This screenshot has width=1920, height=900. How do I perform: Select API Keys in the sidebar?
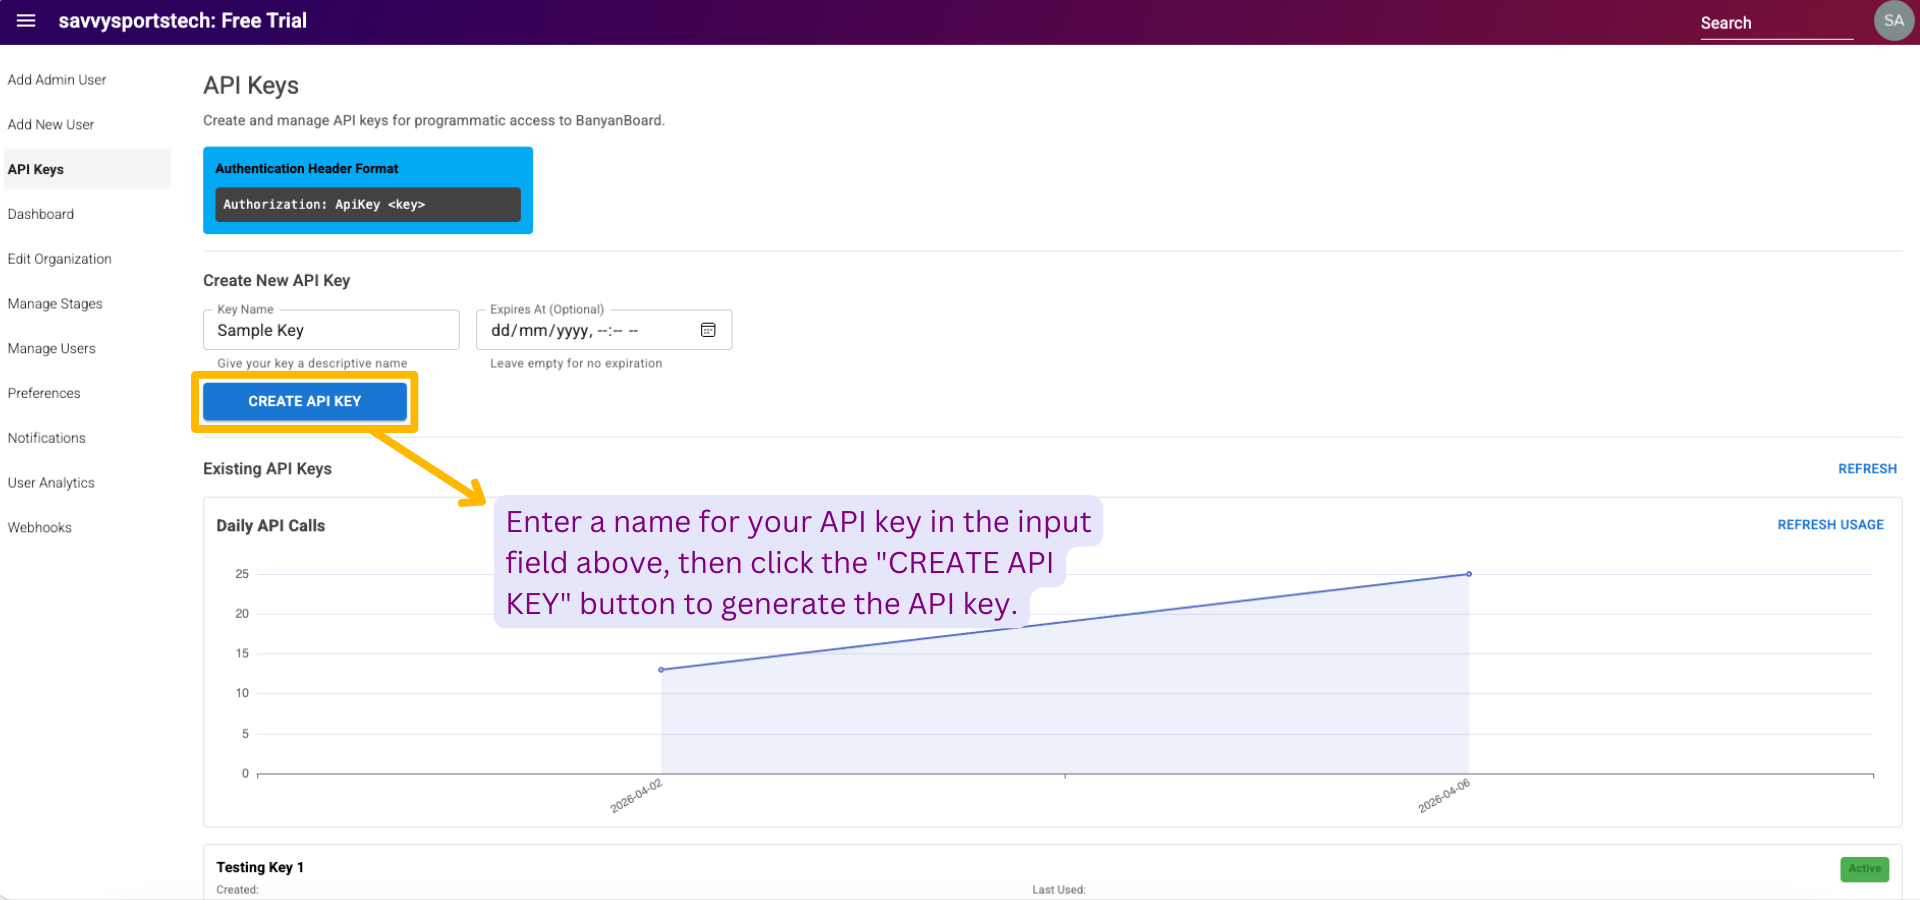pyautogui.click(x=36, y=170)
